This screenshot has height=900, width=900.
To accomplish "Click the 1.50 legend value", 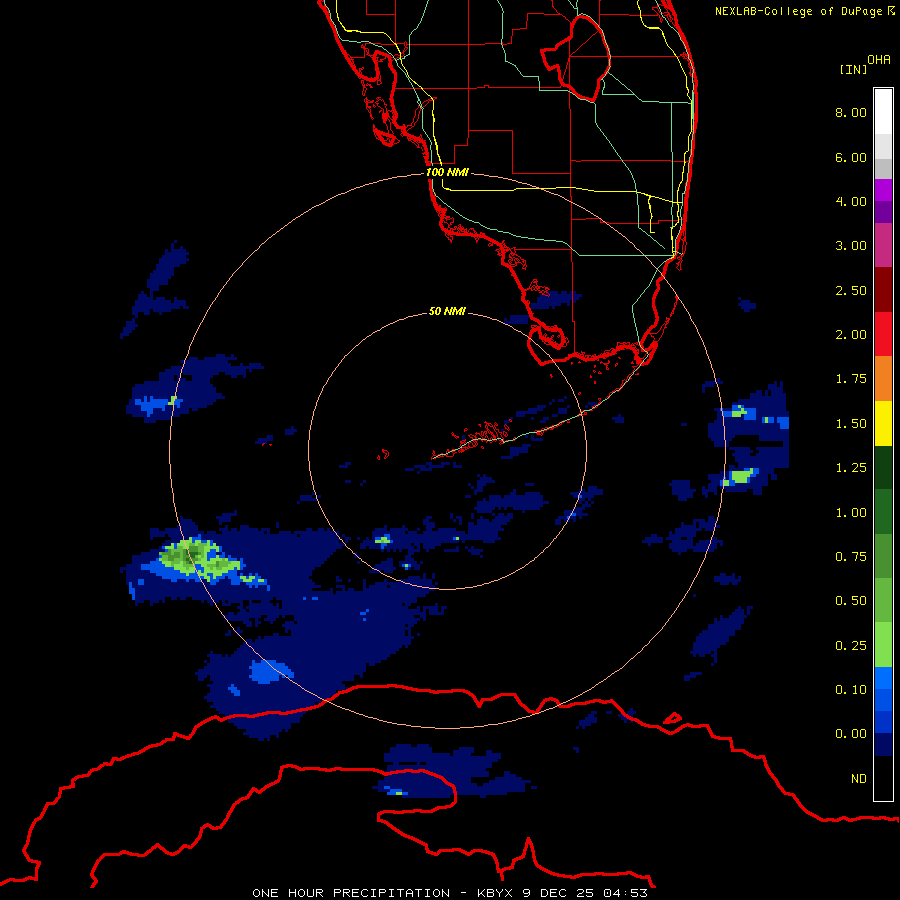I will tap(851, 424).
